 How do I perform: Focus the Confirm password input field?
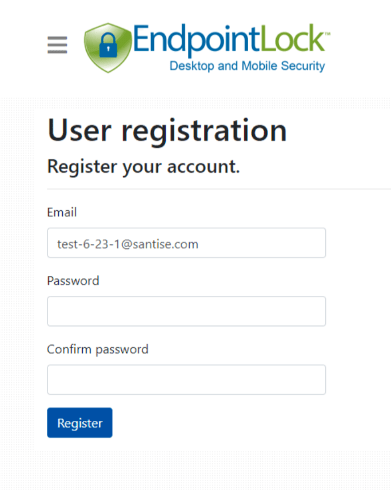pyautogui.click(x=186, y=380)
